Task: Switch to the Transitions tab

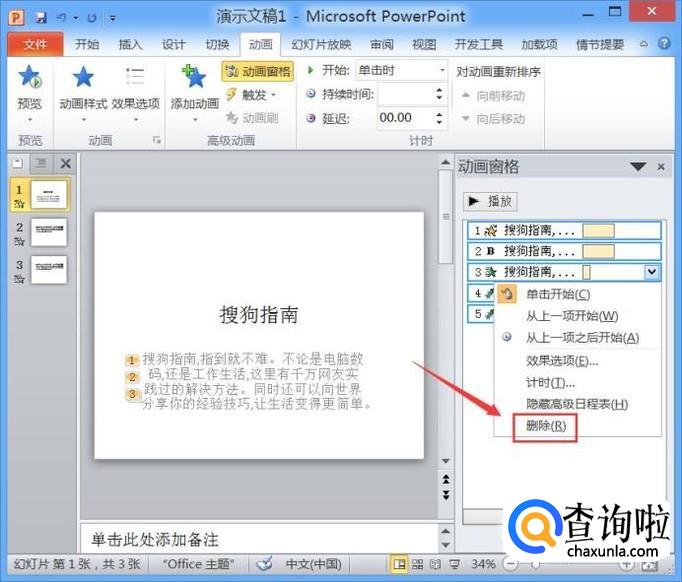Action: click(x=217, y=44)
